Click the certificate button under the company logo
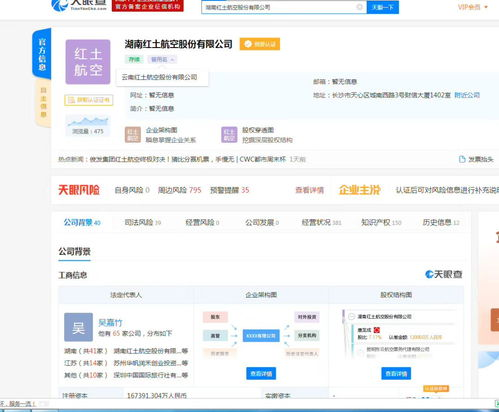This screenshot has width=499, height=412. 89,100
